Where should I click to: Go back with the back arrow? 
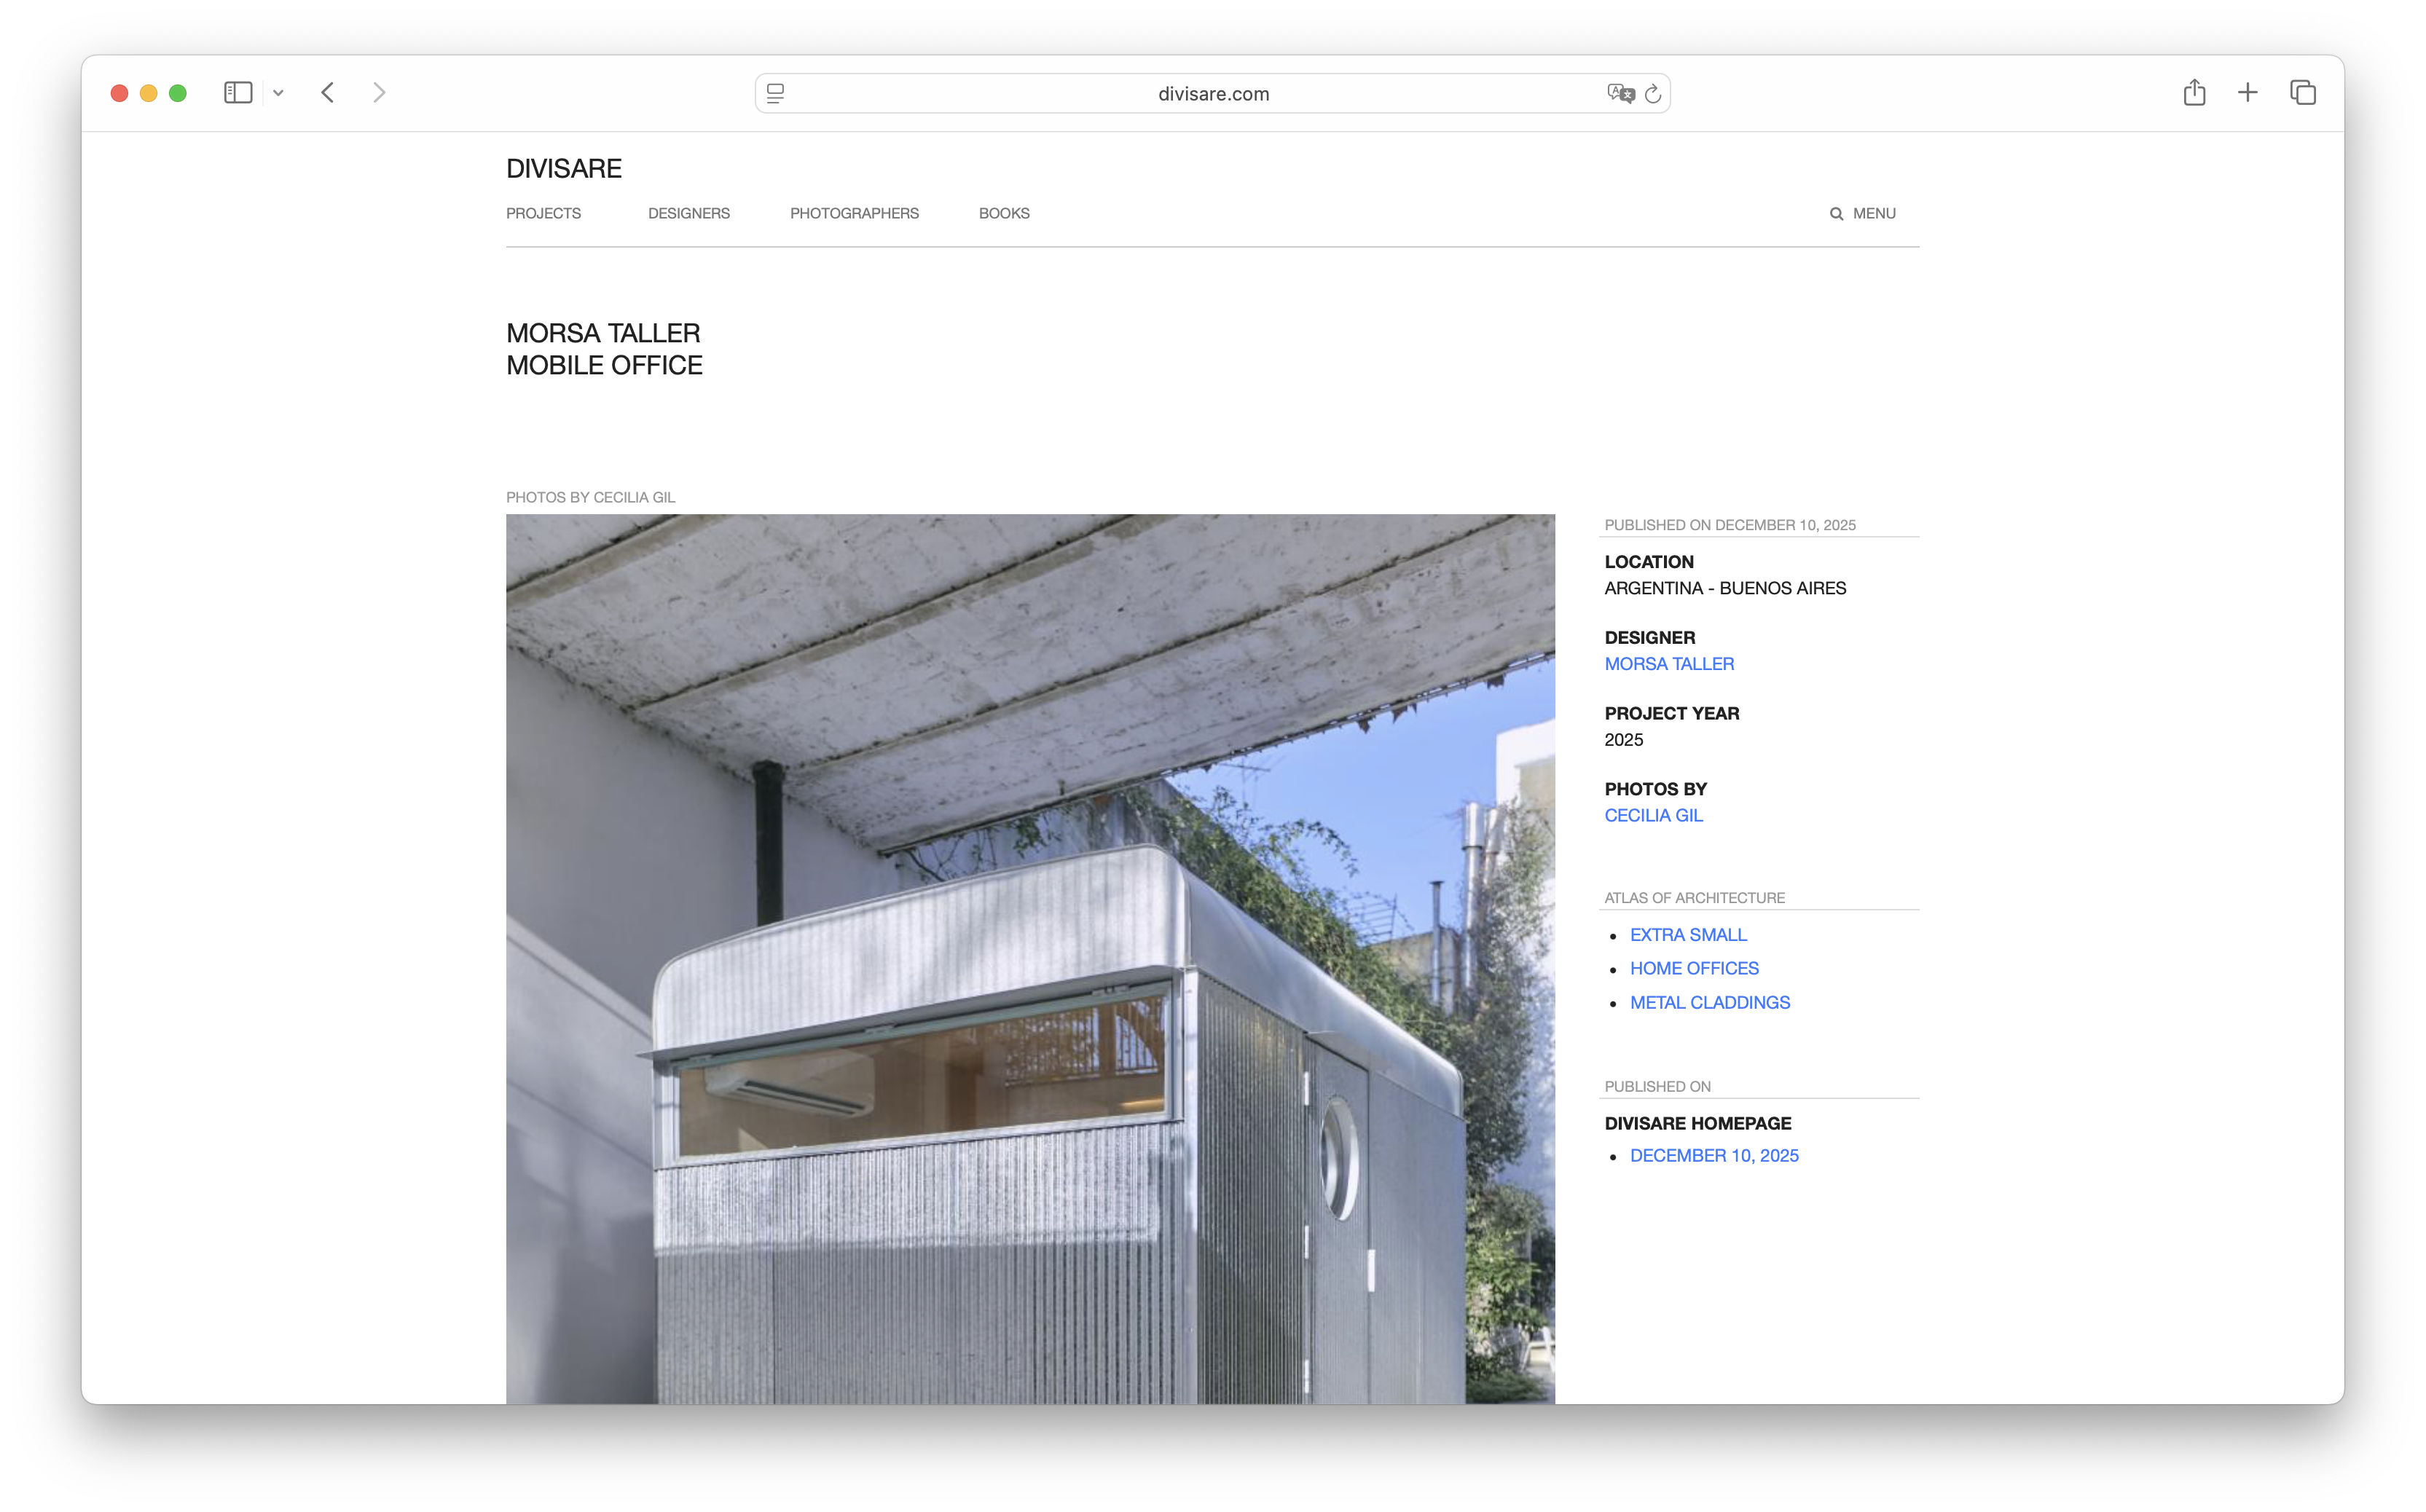[328, 93]
